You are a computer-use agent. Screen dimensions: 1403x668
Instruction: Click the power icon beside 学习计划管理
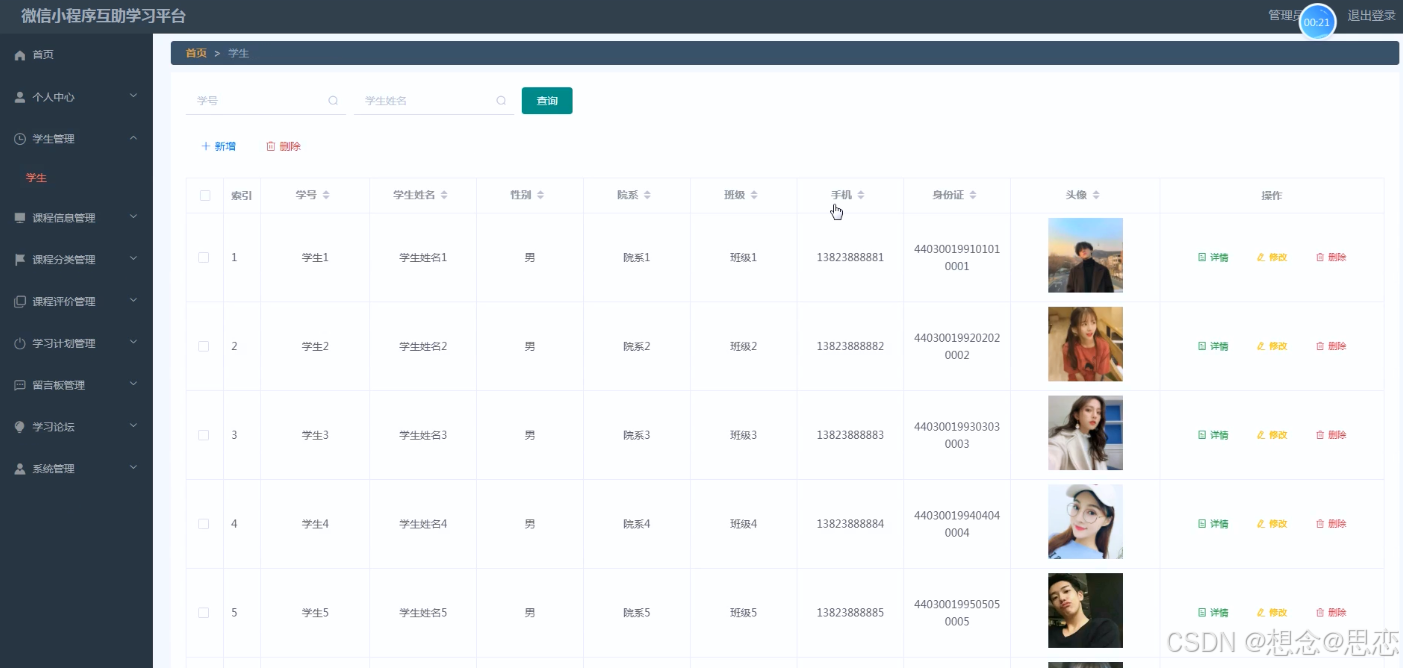pos(19,344)
